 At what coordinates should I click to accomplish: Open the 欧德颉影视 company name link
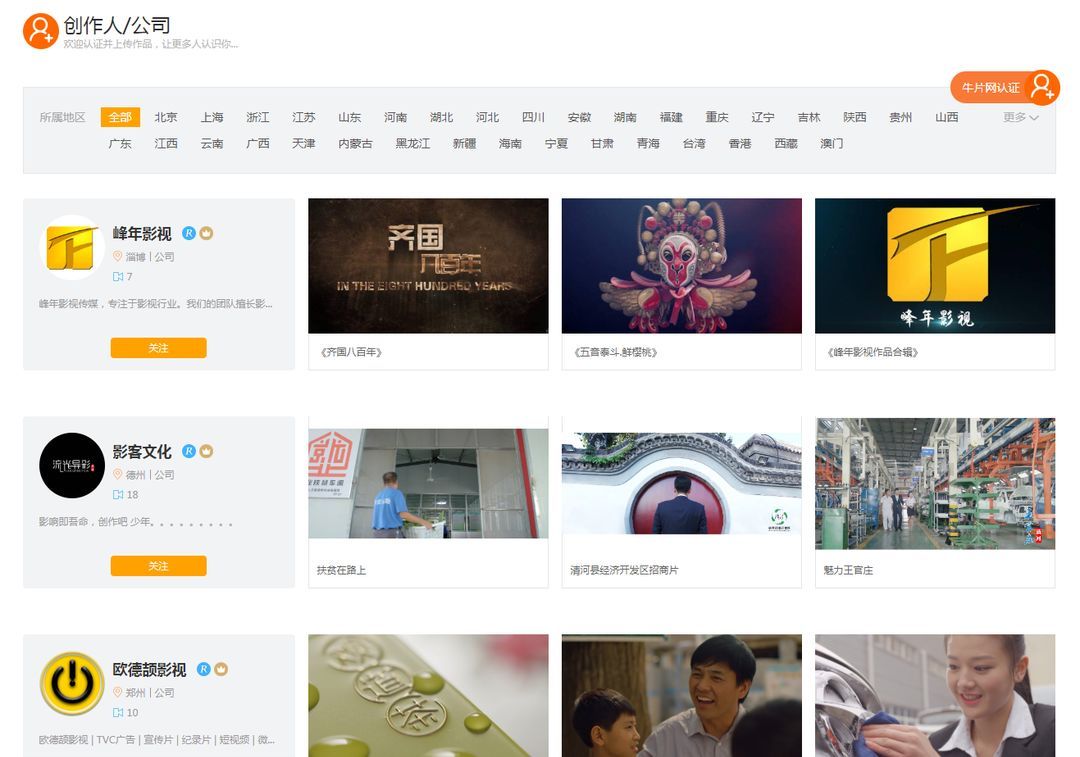coord(149,670)
